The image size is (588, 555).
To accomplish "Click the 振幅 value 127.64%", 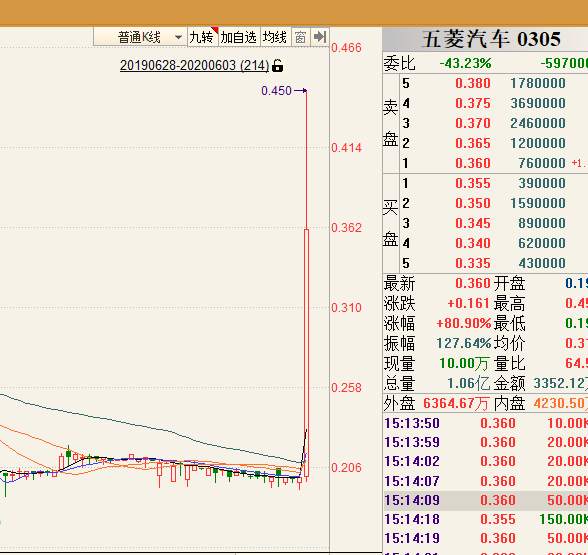I will click(464, 343).
